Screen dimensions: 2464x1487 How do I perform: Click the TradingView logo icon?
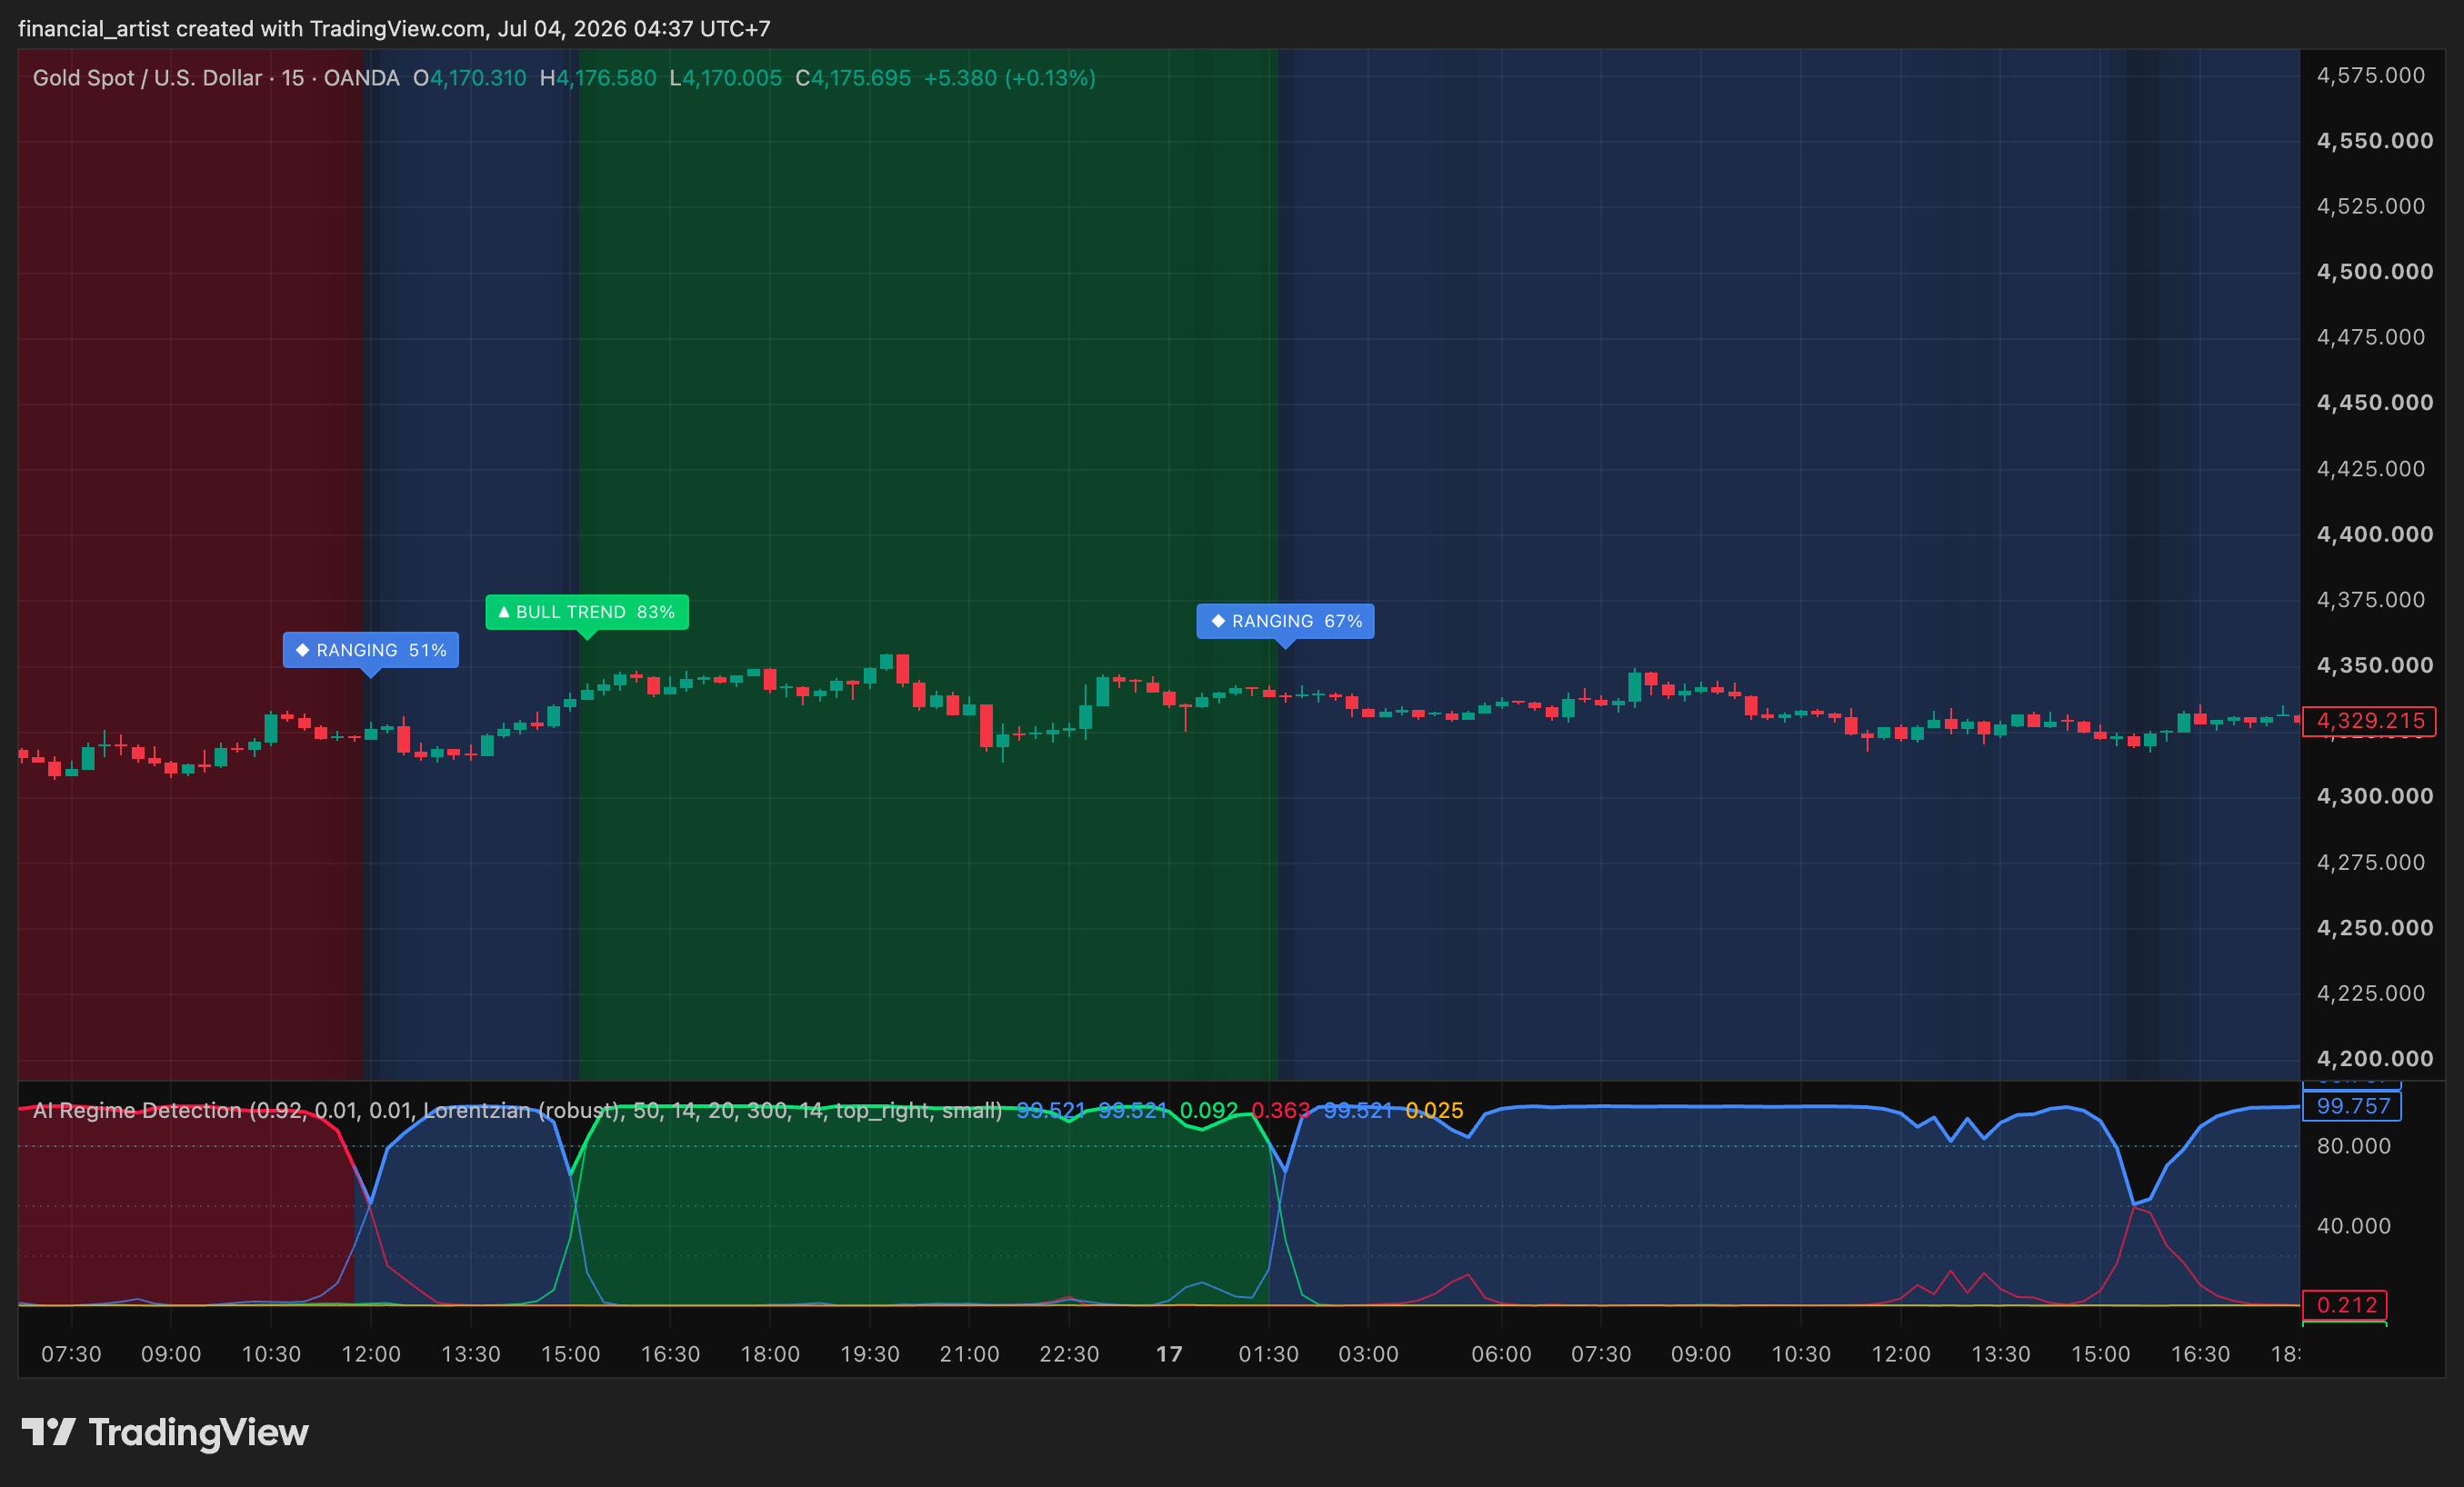click(49, 1432)
